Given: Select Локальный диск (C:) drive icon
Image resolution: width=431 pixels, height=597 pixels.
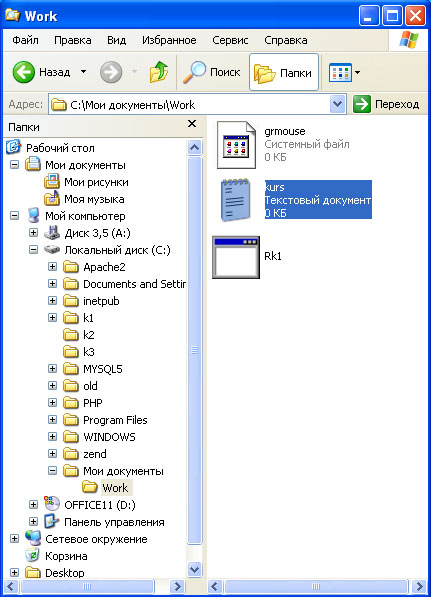Looking at the screenshot, I should (x=52, y=249).
